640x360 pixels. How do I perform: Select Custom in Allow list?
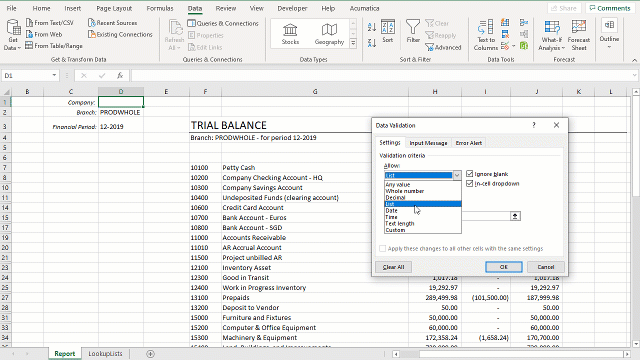[x=423, y=230]
